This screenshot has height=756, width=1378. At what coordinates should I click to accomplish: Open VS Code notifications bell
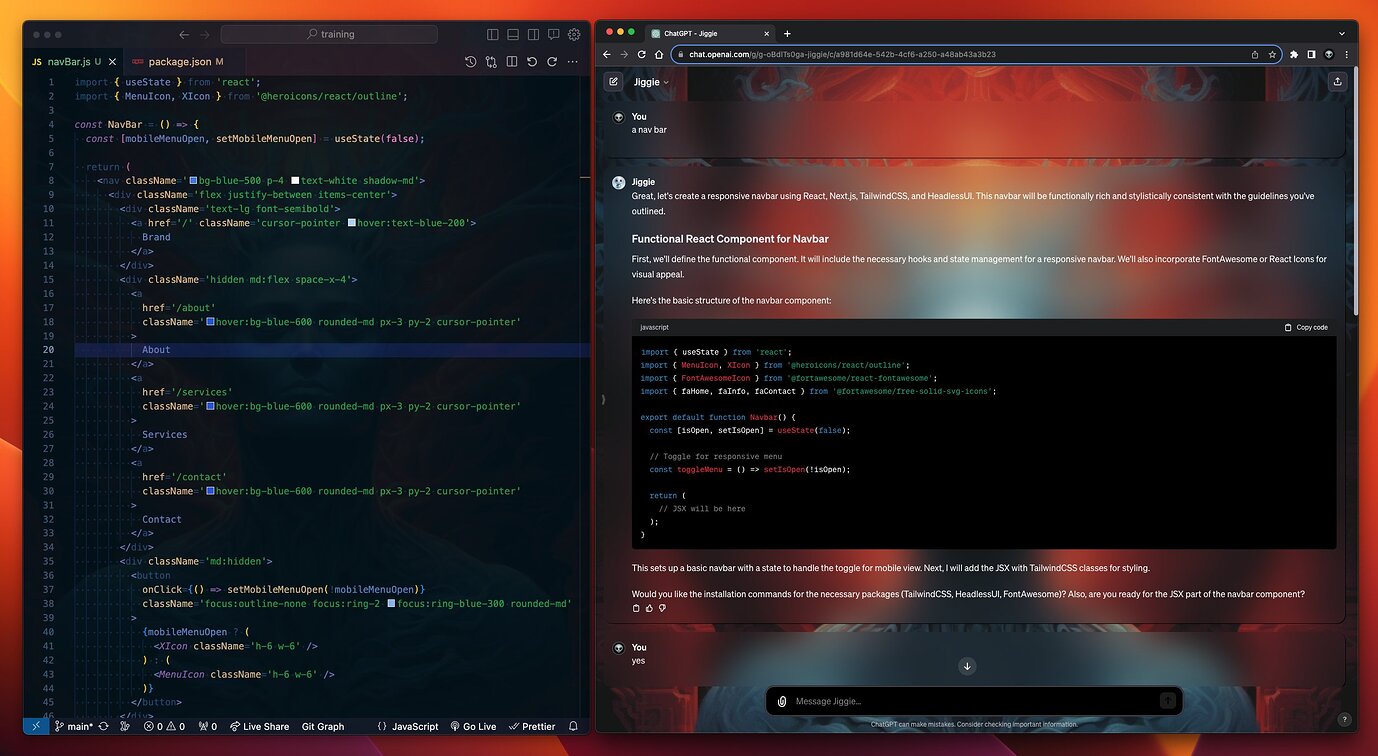(572, 726)
